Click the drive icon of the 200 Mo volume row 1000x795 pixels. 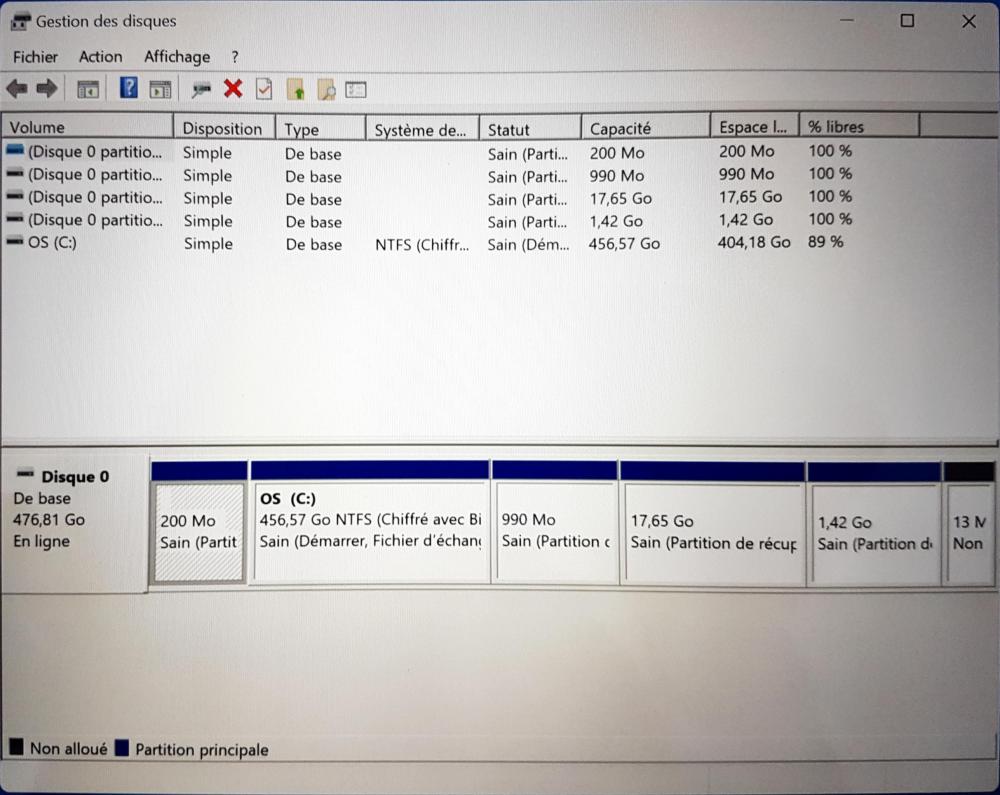coord(15,151)
